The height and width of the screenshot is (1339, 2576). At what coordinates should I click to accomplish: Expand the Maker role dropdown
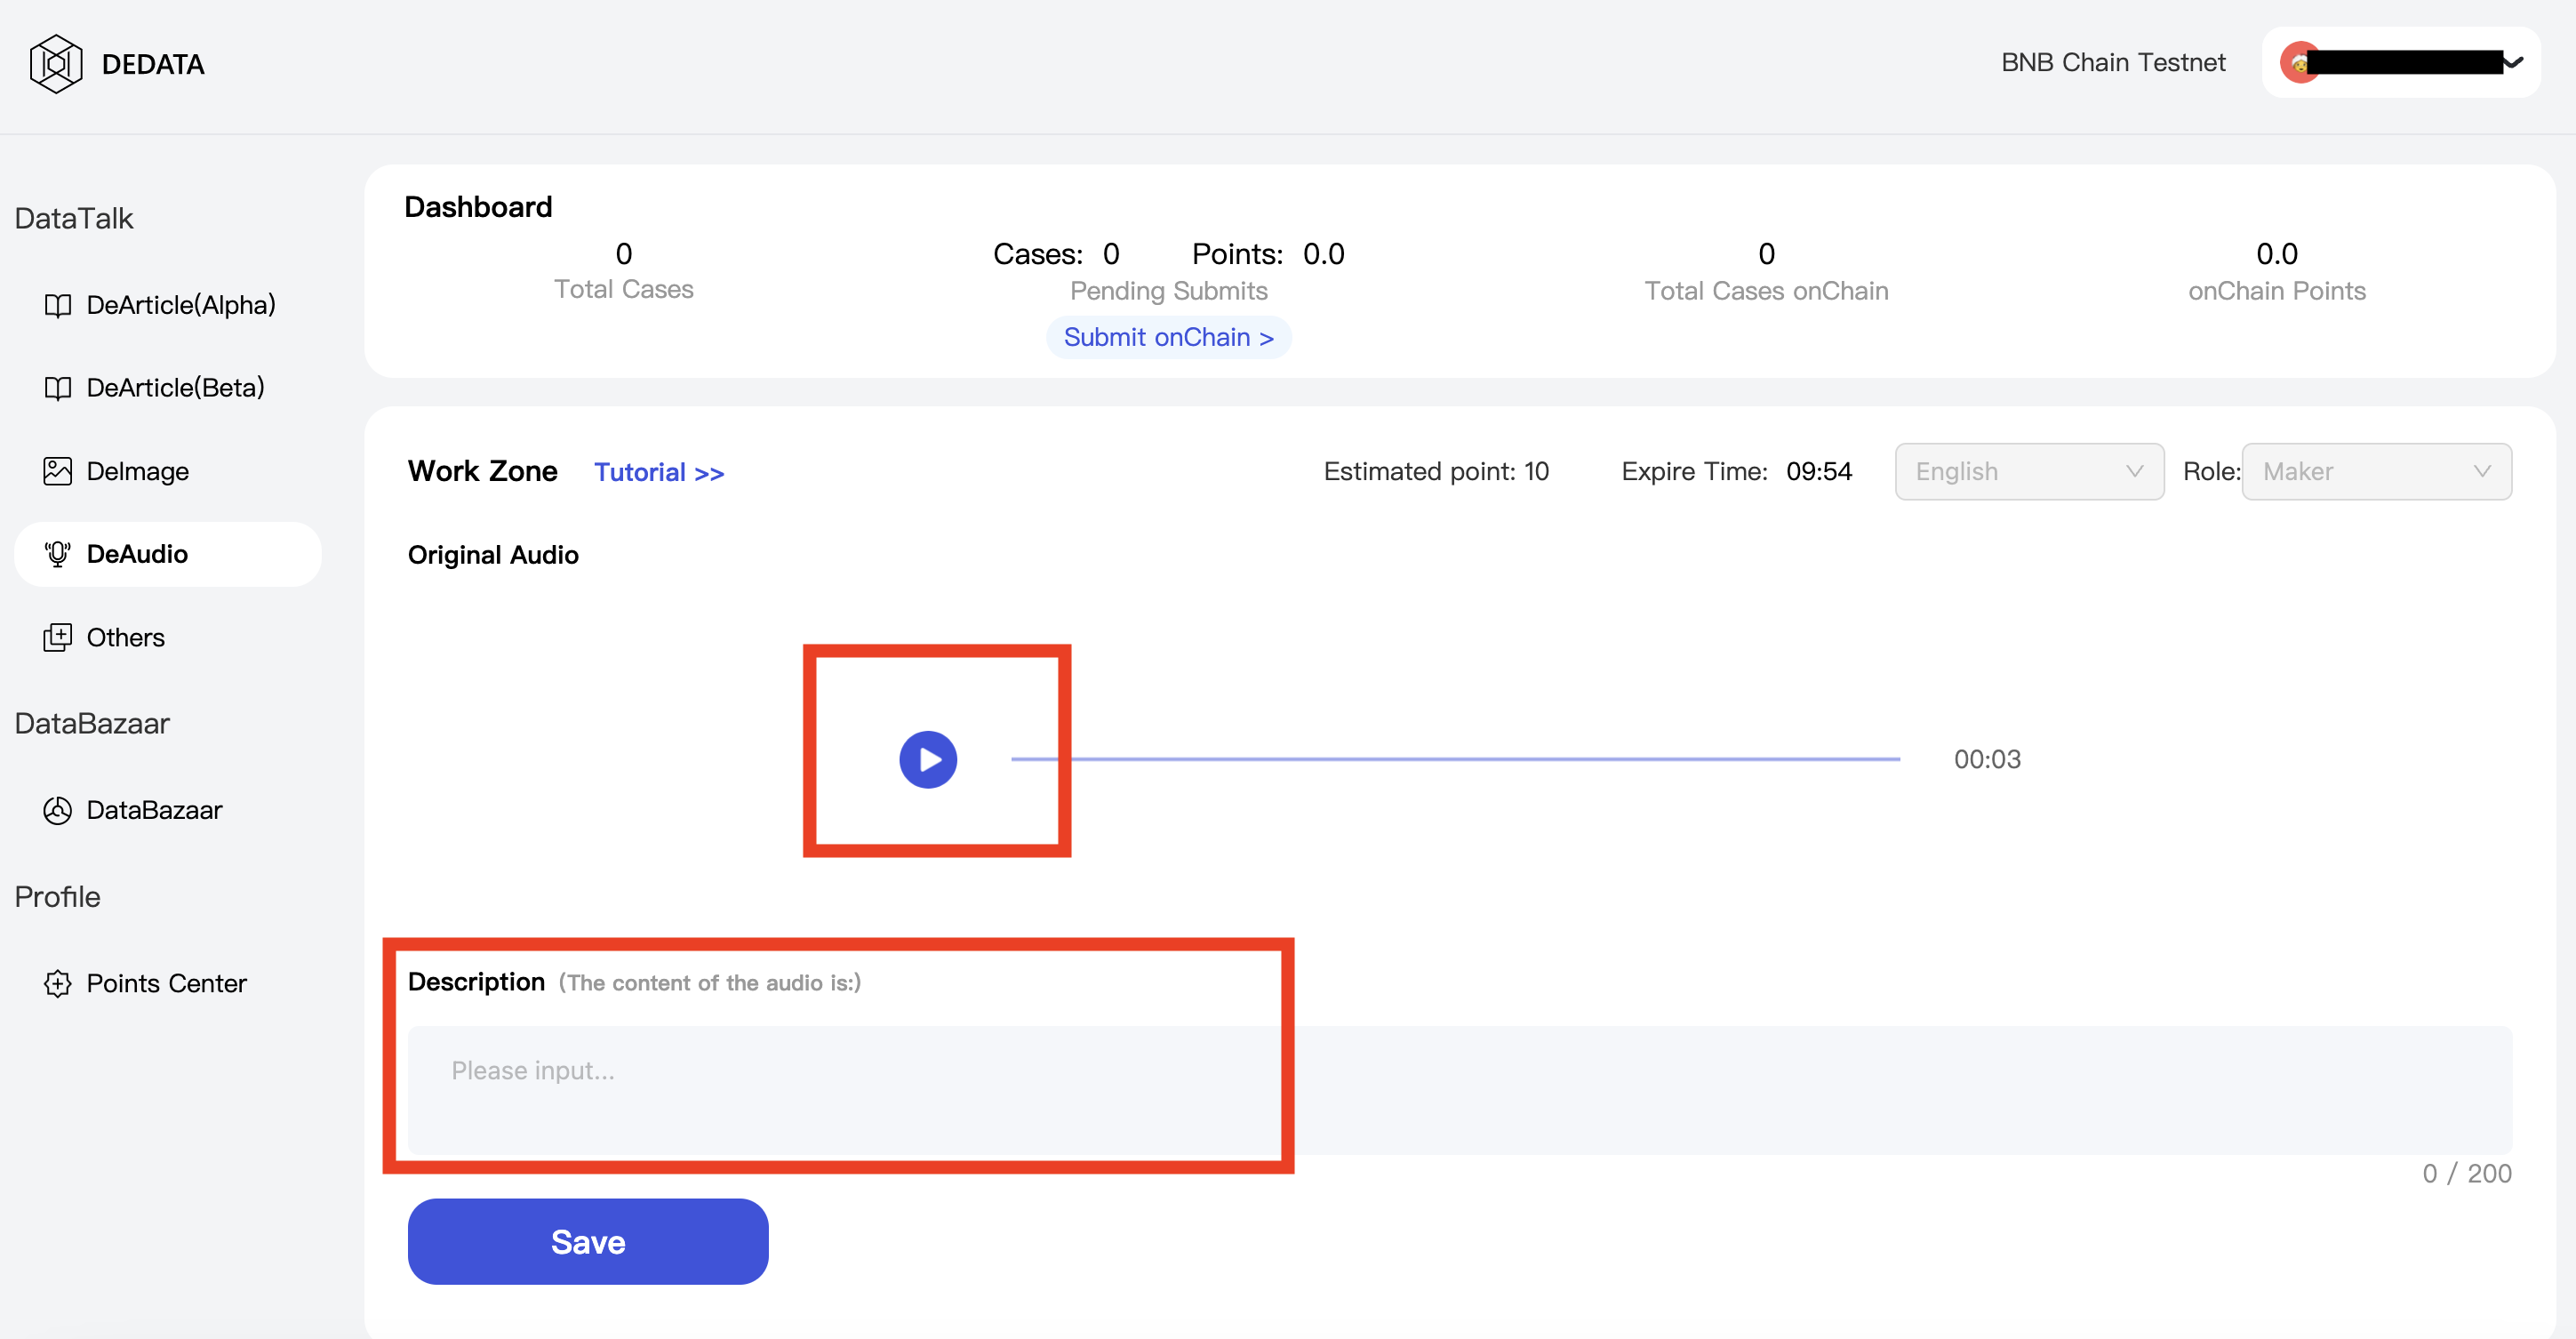2376,471
